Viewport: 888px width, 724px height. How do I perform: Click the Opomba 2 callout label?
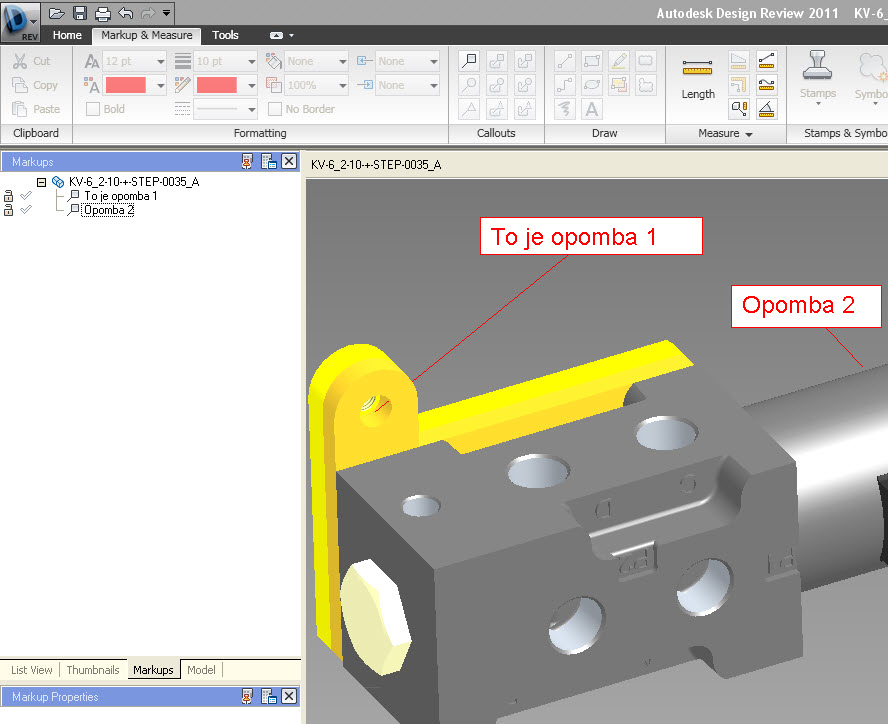pyautogui.click(x=805, y=306)
